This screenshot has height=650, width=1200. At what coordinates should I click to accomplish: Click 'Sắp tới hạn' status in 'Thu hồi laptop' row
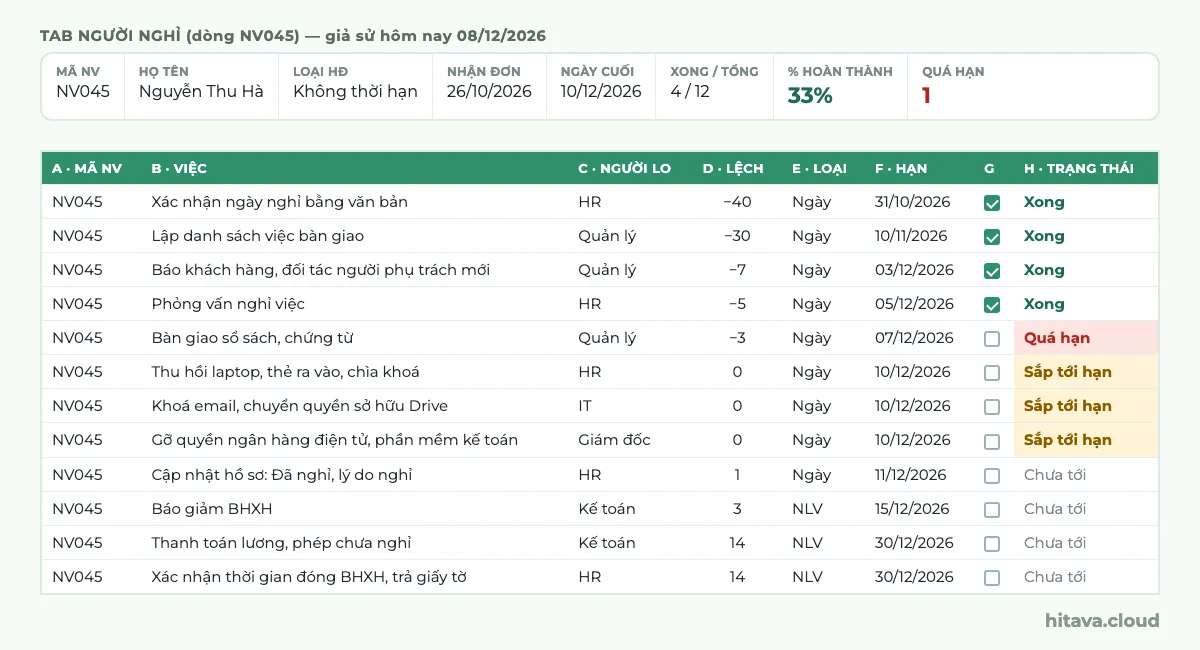(1086, 372)
